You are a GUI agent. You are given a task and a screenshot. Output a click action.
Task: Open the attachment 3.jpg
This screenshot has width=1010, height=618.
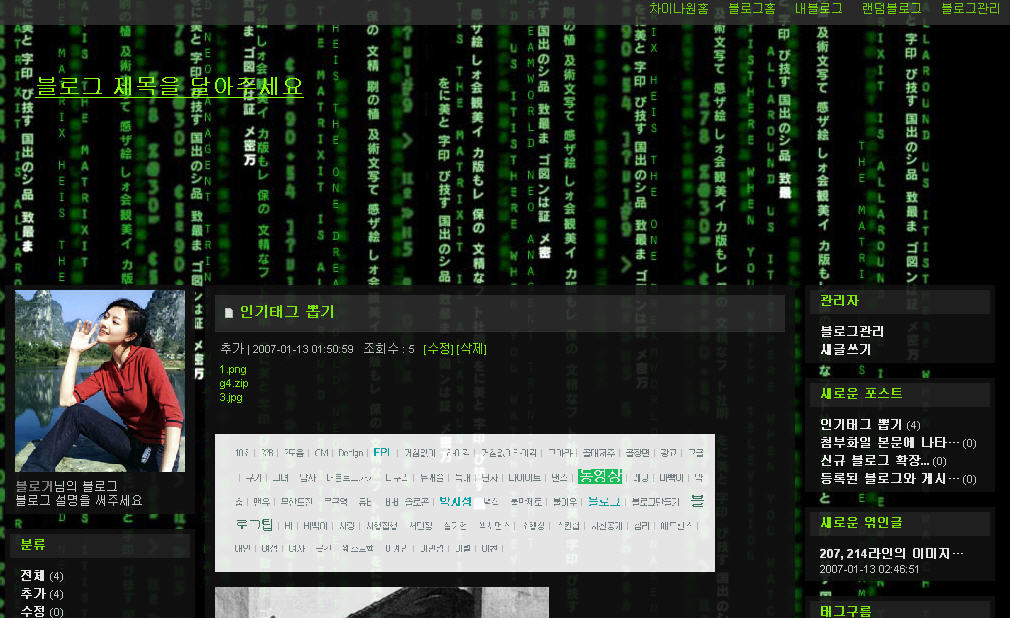click(231, 398)
